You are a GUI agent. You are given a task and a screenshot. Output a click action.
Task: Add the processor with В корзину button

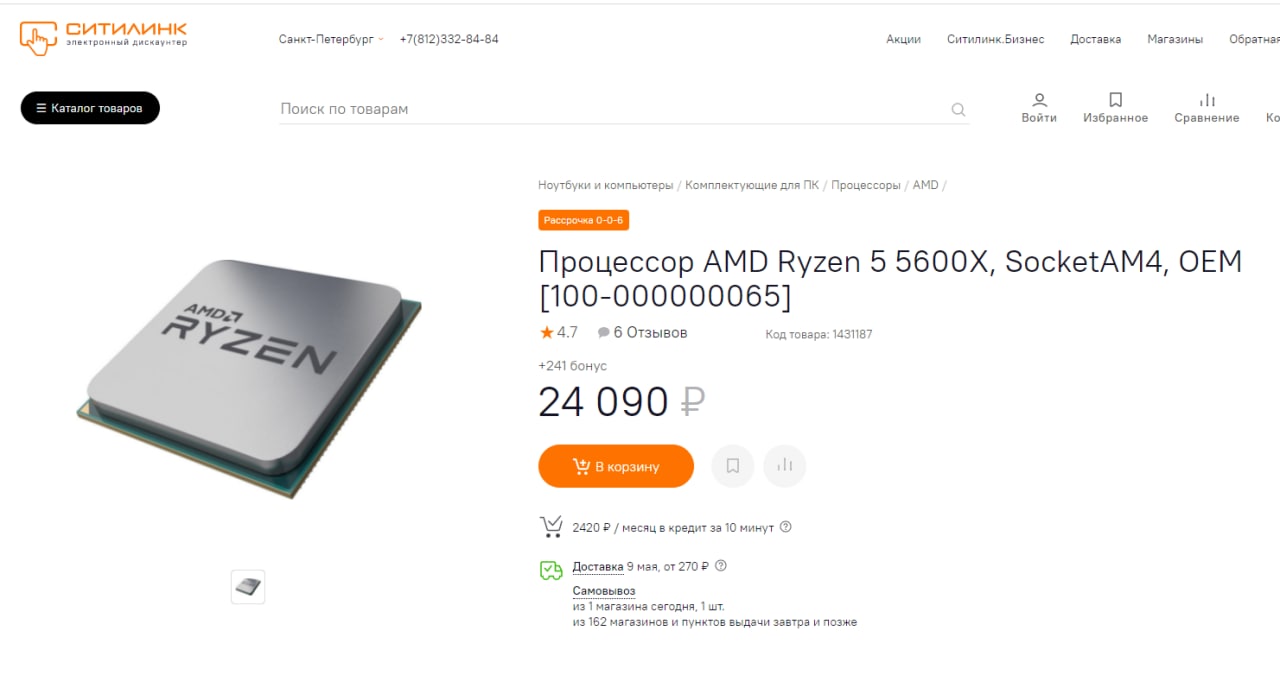pyautogui.click(x=616, y=466)
